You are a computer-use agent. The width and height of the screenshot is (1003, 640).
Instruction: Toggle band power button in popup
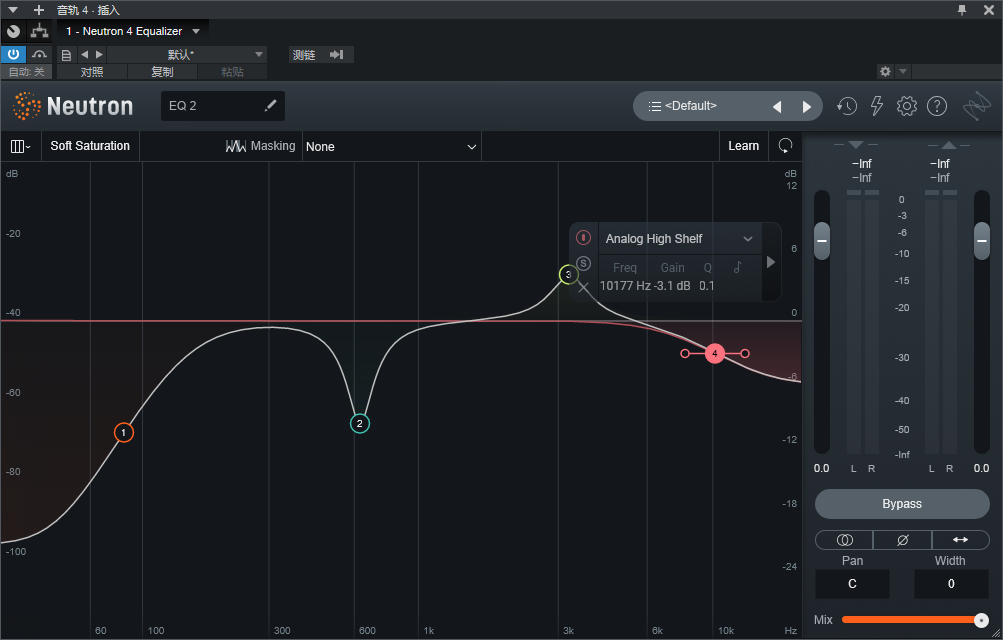(x=583, y=237)
